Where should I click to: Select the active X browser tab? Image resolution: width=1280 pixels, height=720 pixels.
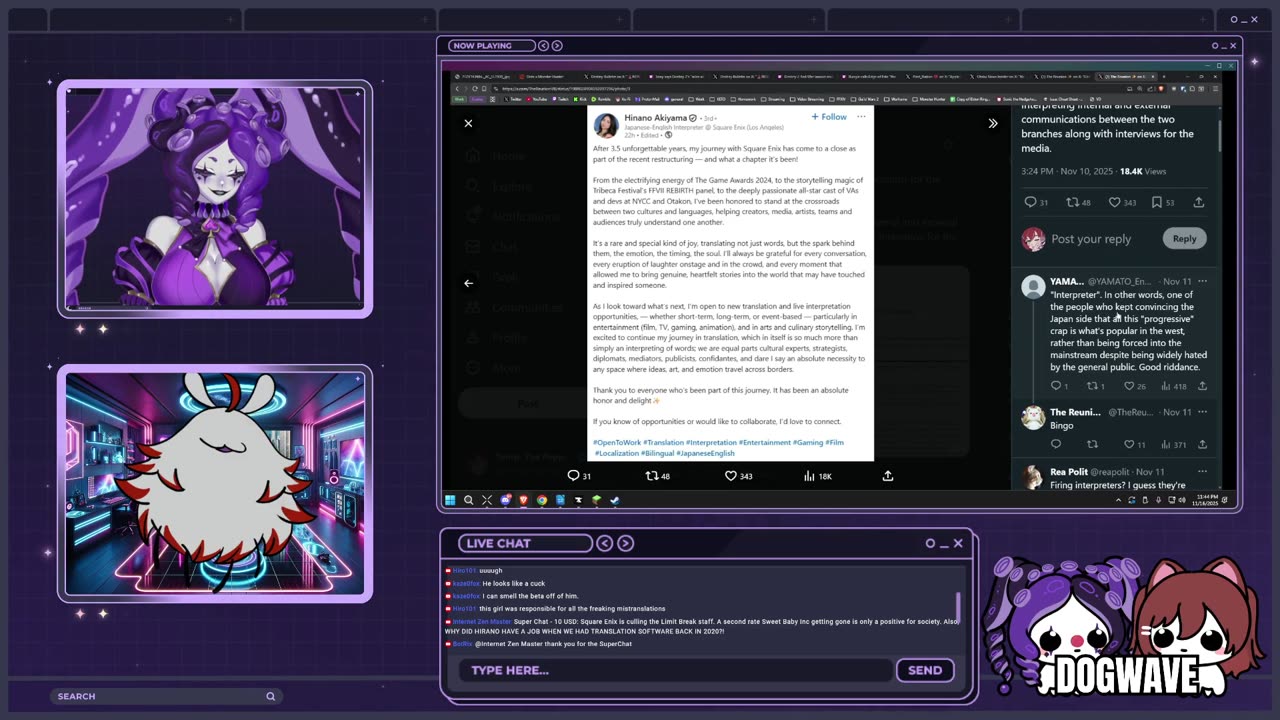tap(1126, 76)
